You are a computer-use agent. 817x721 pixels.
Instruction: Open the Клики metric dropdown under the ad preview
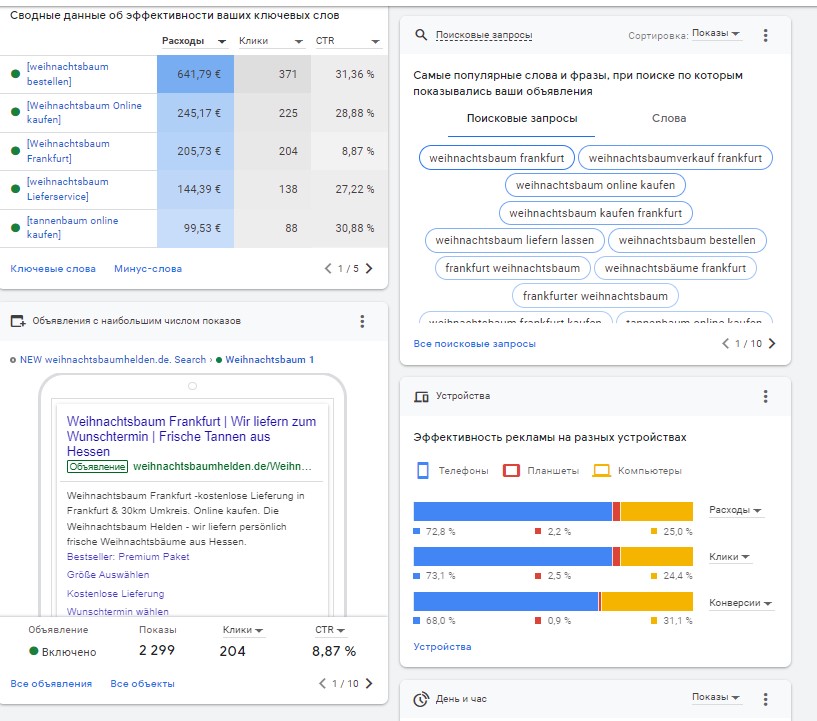pos(243,630)
